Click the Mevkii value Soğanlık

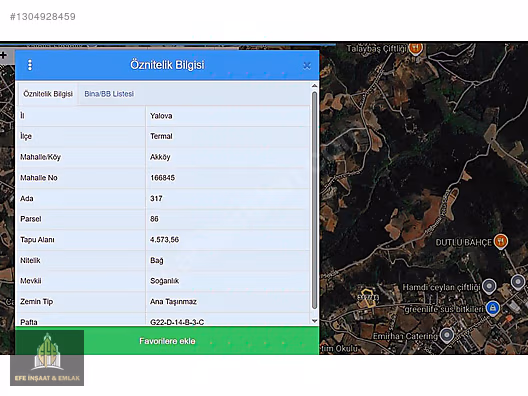click(228, 281)
